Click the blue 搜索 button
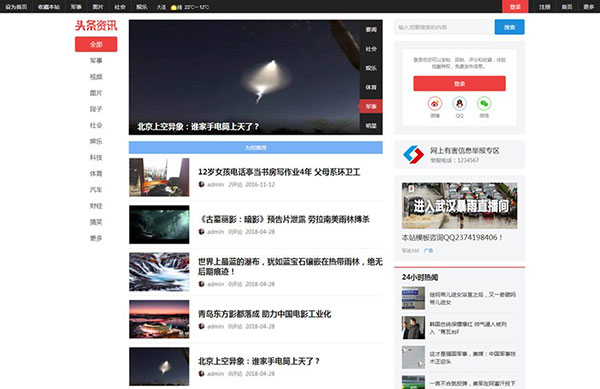The height and width of the screenshot is (389, 600). pyautogui.click(x=509, y=27)
